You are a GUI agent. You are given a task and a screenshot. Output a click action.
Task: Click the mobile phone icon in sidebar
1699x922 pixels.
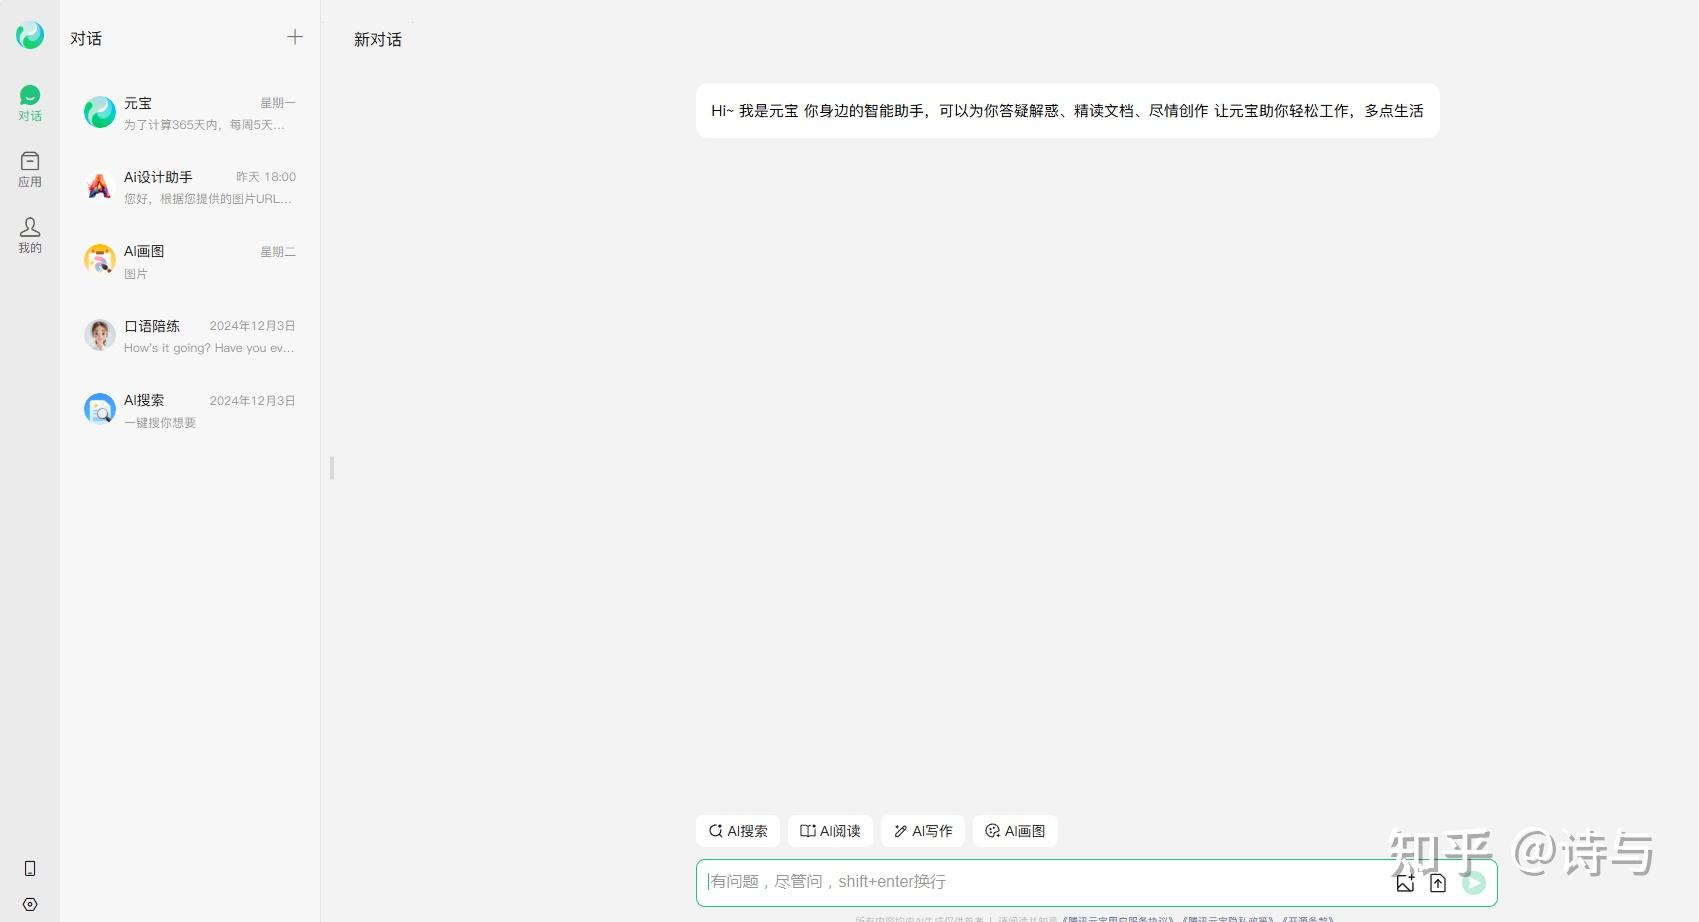[30, 868]
